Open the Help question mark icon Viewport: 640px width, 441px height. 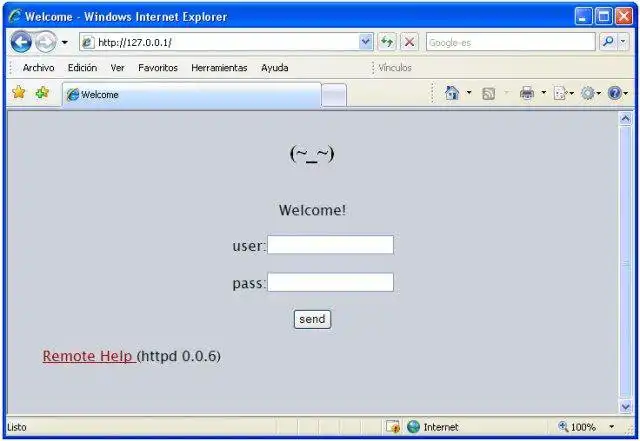617,94
